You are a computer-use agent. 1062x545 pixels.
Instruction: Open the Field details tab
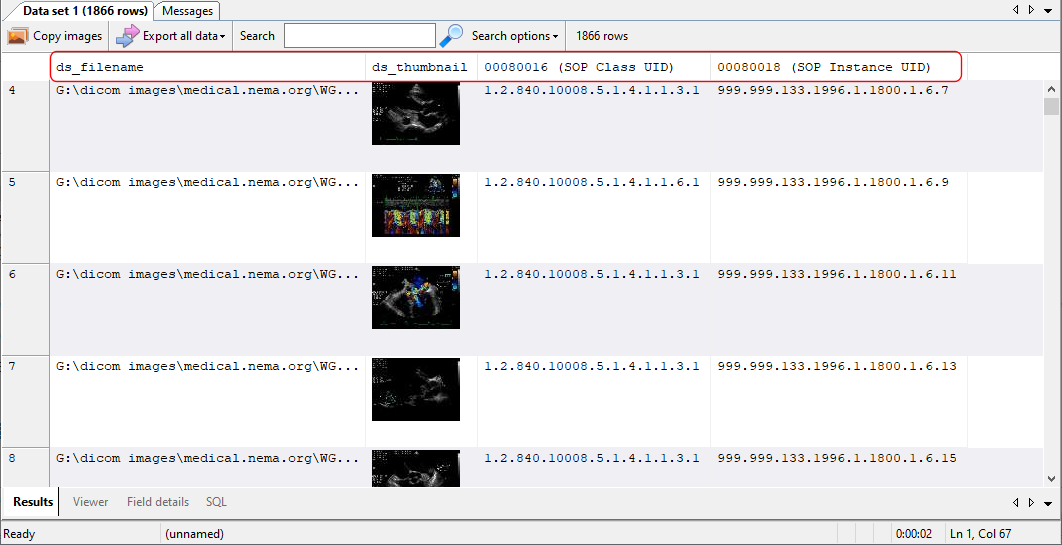pyautogui.click(x=158, y=502)
